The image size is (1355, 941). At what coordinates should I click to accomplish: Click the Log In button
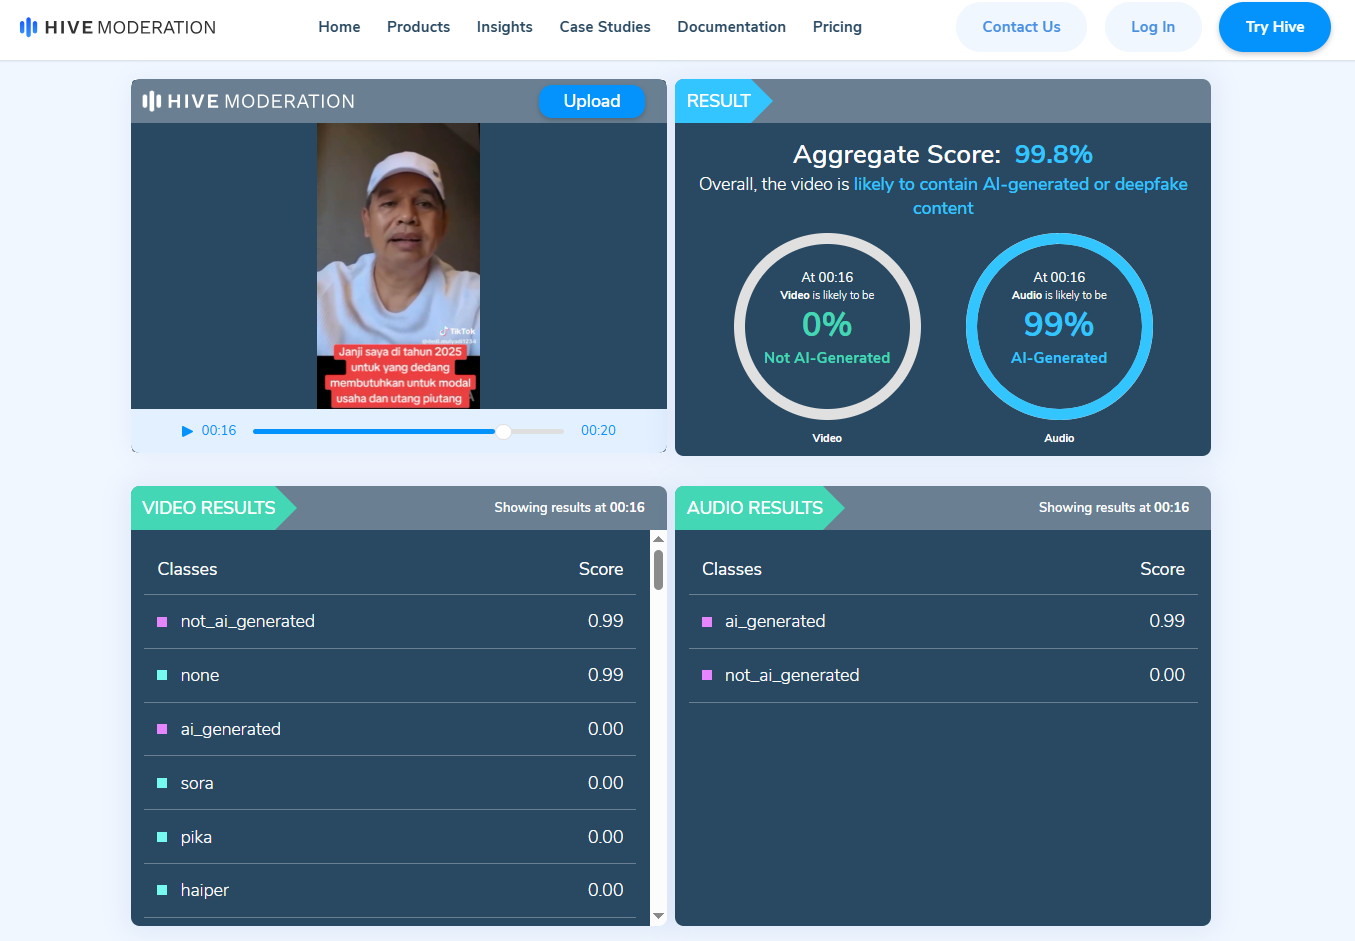(1153, 27)
